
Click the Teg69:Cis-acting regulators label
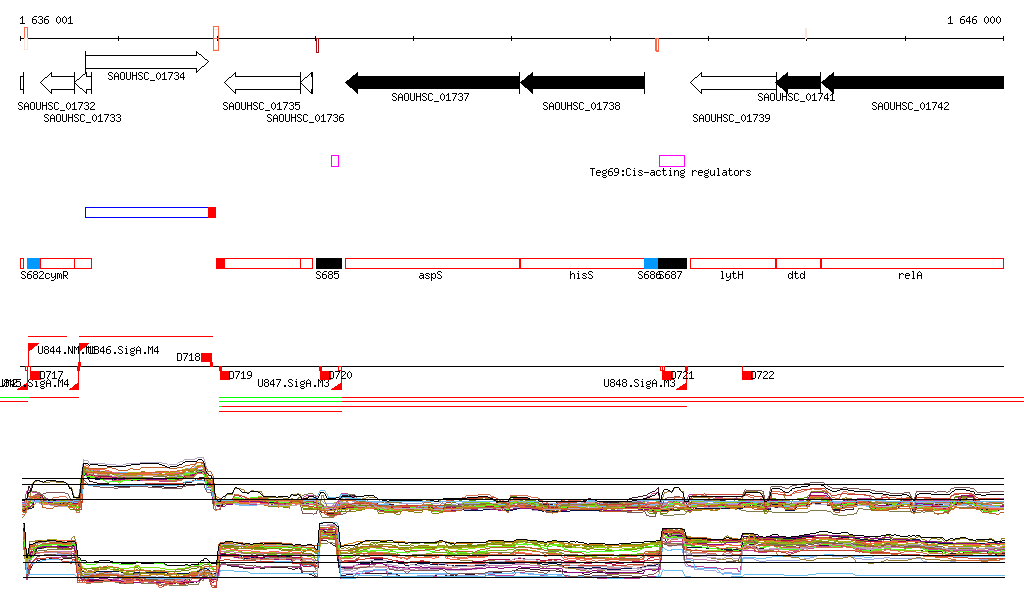point(670,172)
